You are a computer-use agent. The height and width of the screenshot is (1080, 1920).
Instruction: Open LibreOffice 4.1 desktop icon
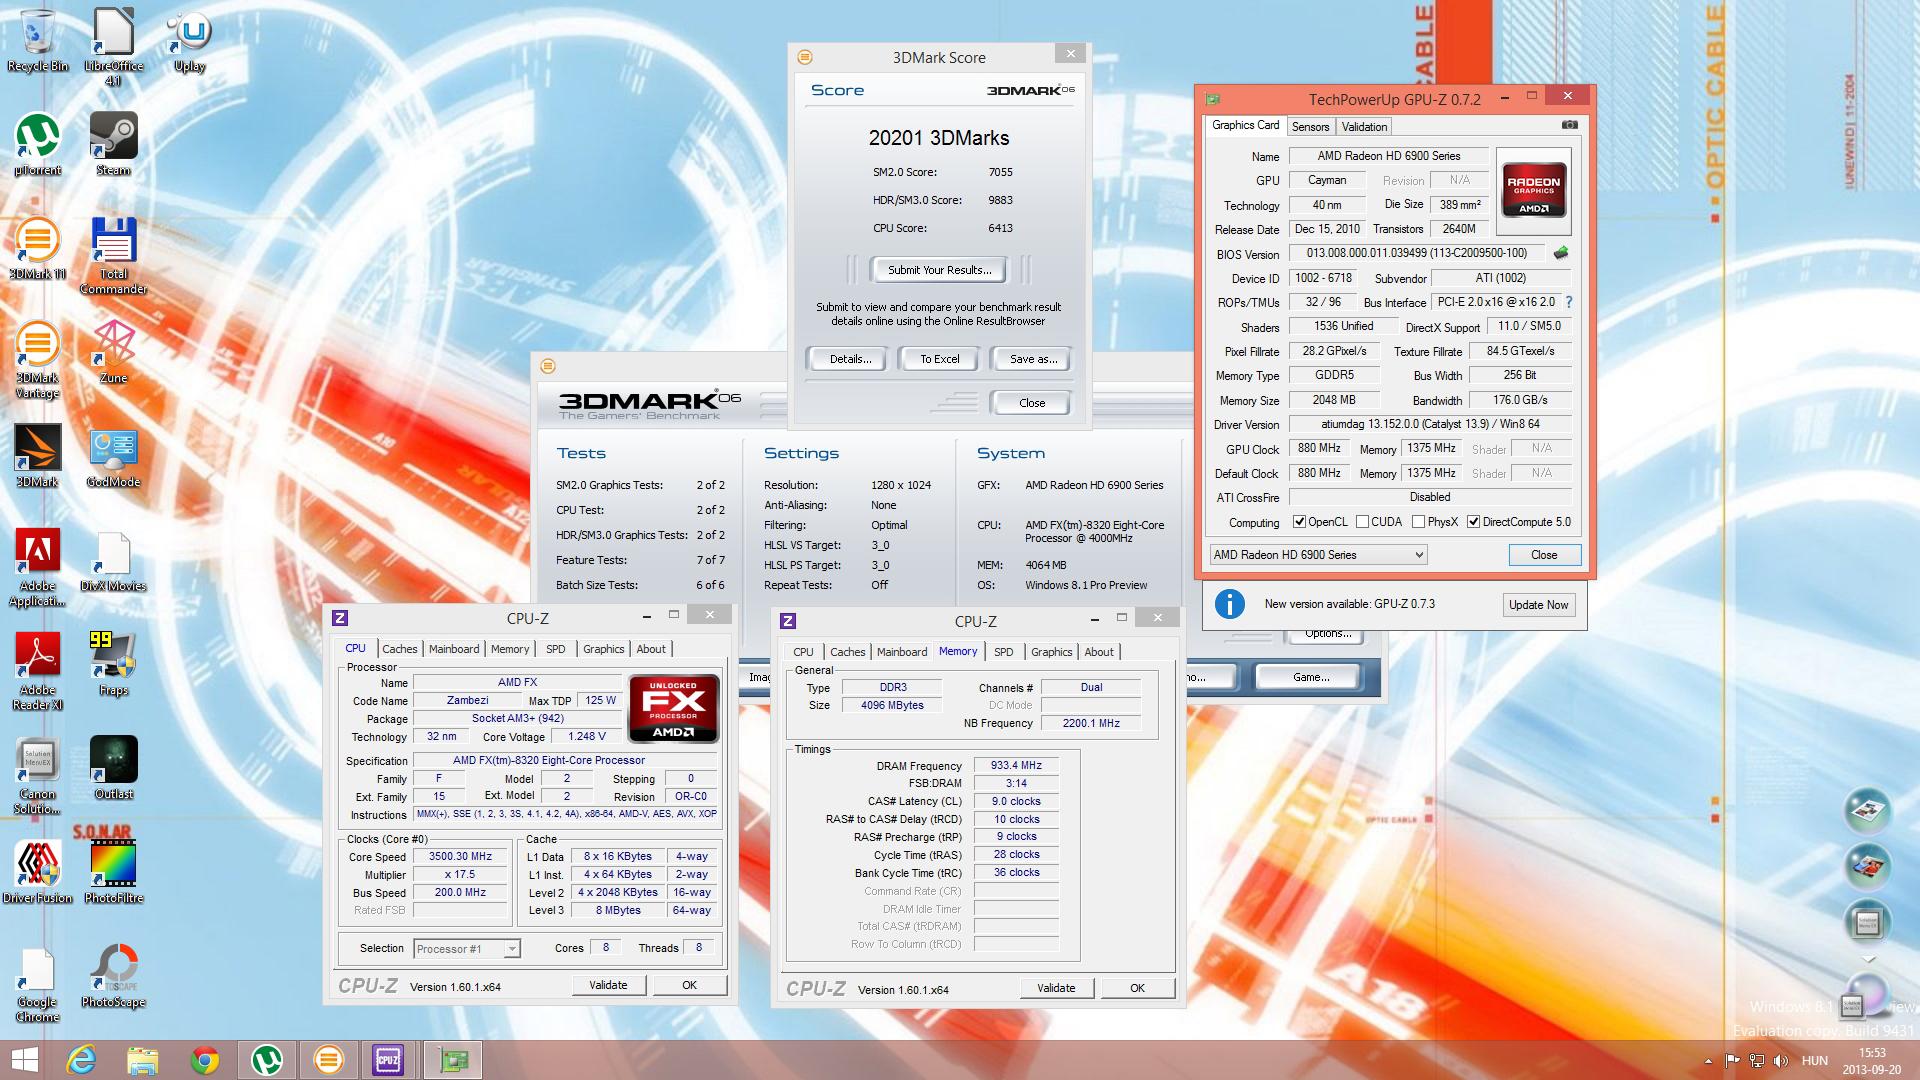113,45
